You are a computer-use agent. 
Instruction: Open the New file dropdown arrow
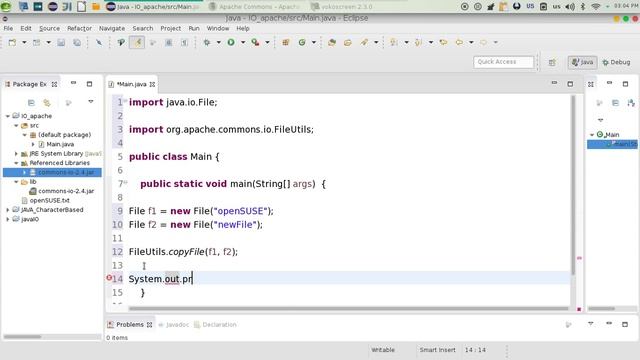24,42
